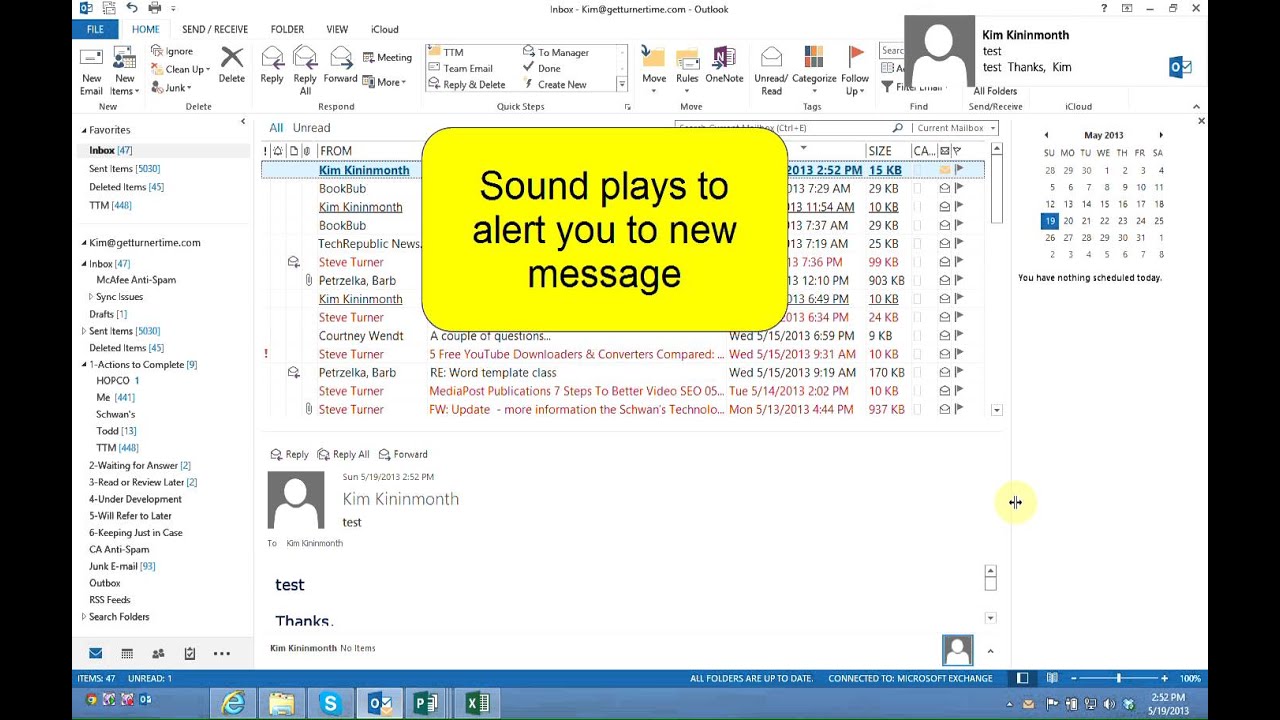Viewport: 1280px width, 720px height.
Task: Open the Junk E-mail folder
Action: click(x=122, y=566)
